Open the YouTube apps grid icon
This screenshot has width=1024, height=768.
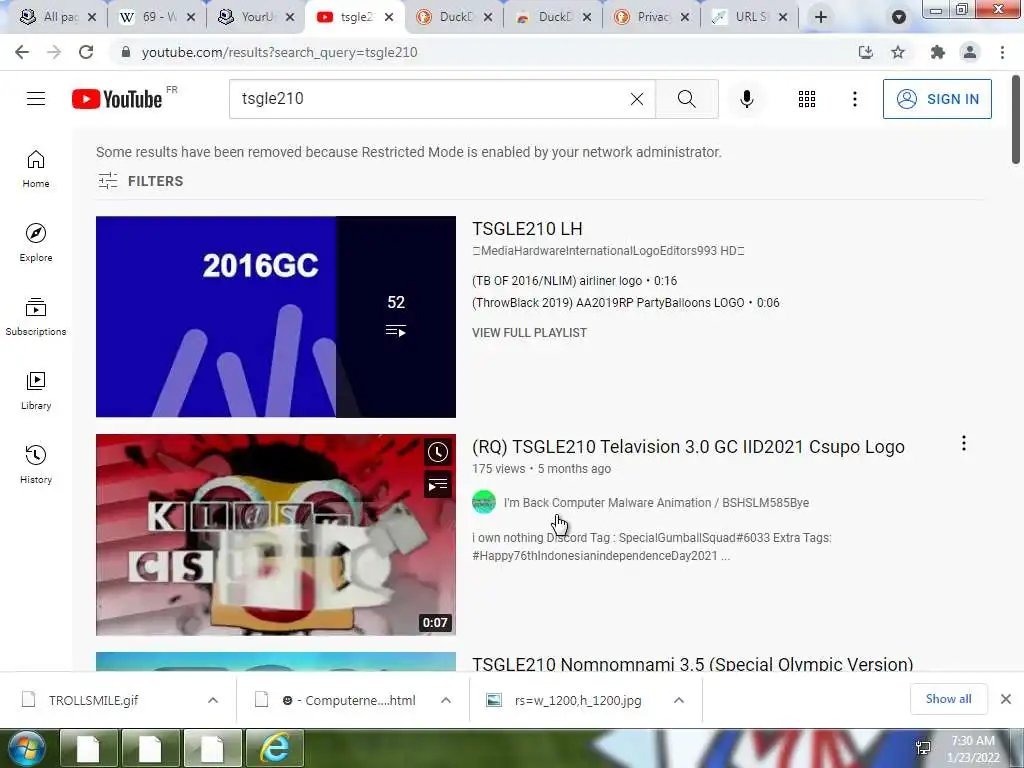pyautogui.click(x=807, y=99)
